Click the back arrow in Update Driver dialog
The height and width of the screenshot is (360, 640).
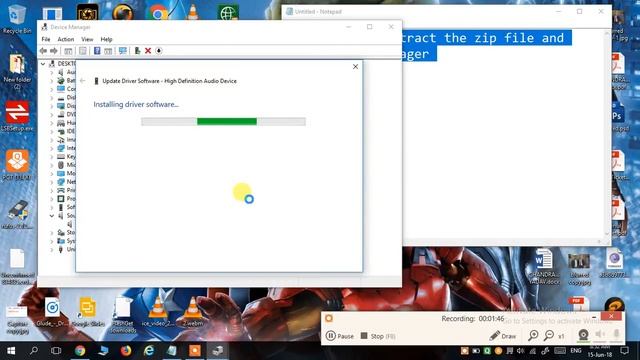(x=82, y=81)
